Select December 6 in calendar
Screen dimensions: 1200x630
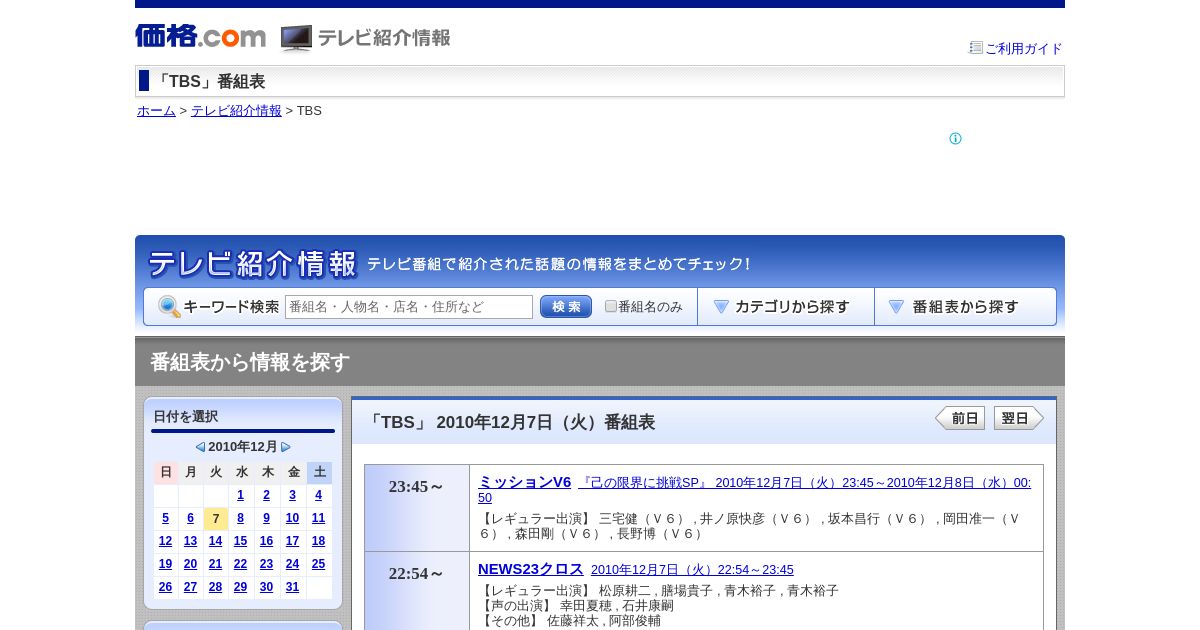tap(190, 518)
